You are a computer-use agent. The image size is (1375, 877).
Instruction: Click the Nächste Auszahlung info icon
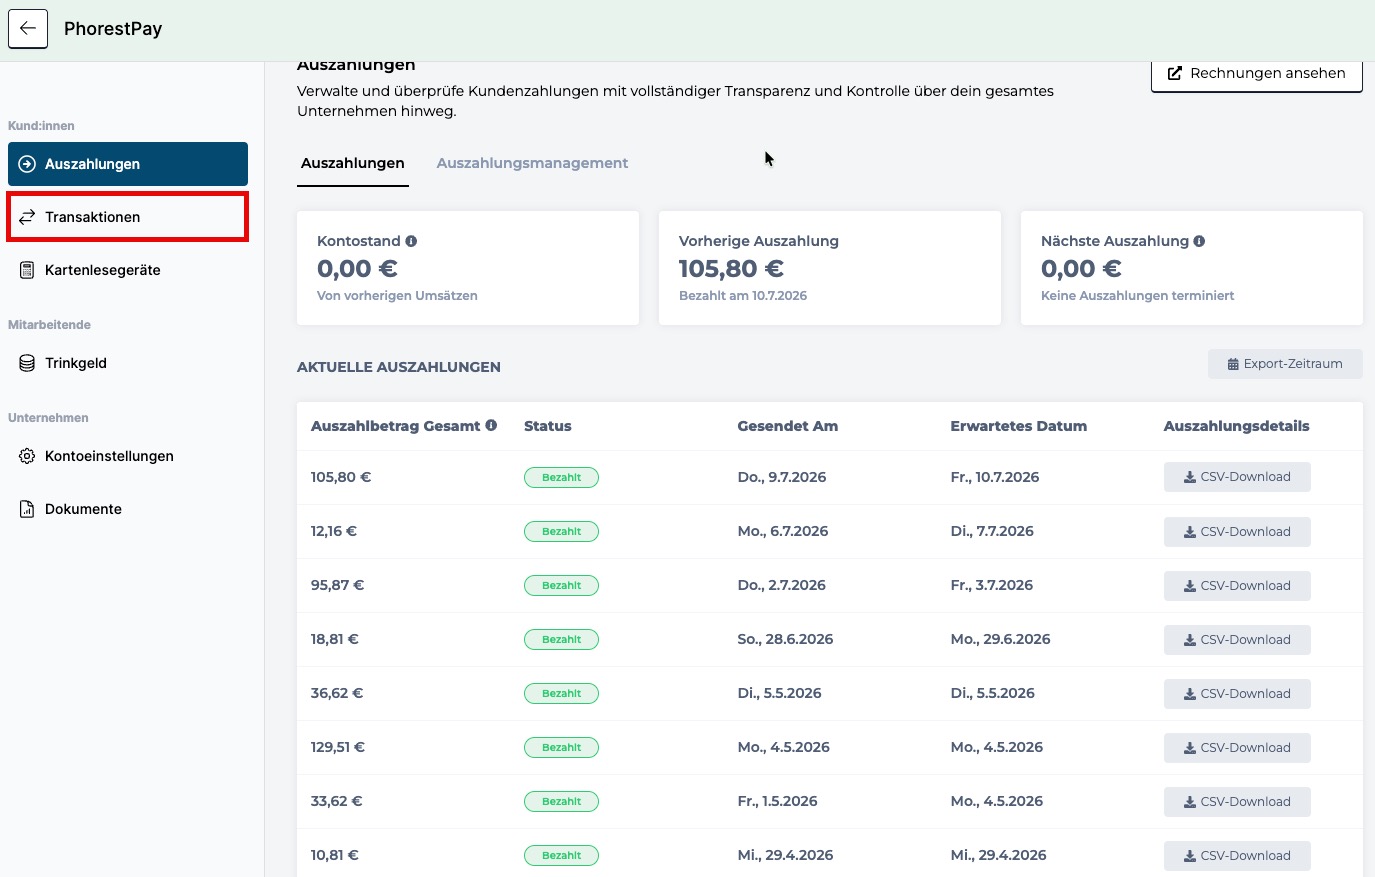click(1199, 241)
